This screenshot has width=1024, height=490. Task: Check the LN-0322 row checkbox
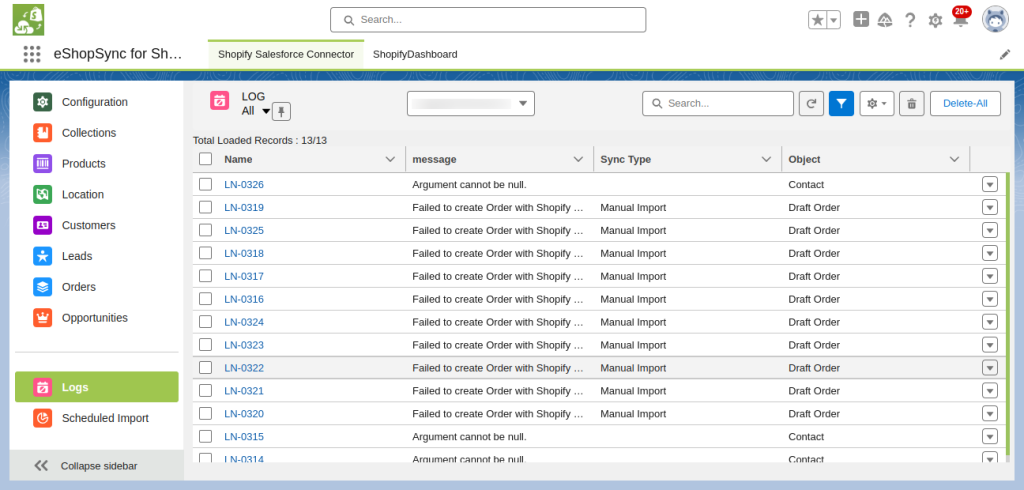coord(206,367)
